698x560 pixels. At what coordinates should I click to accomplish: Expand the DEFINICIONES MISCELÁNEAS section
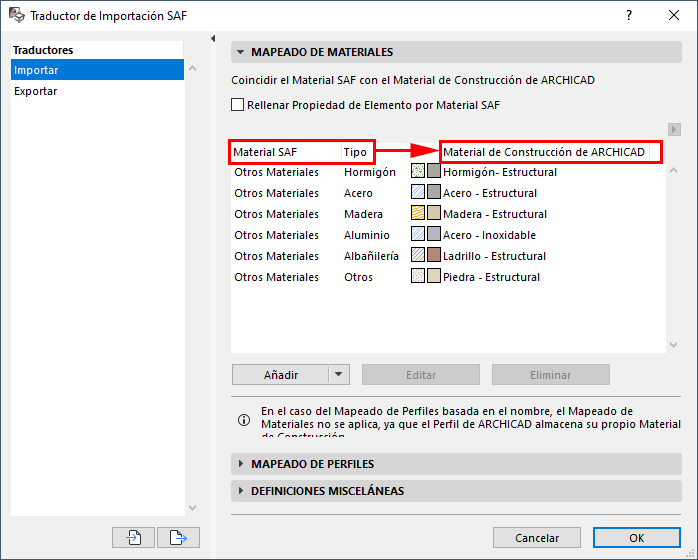click(x=241, y=491)
